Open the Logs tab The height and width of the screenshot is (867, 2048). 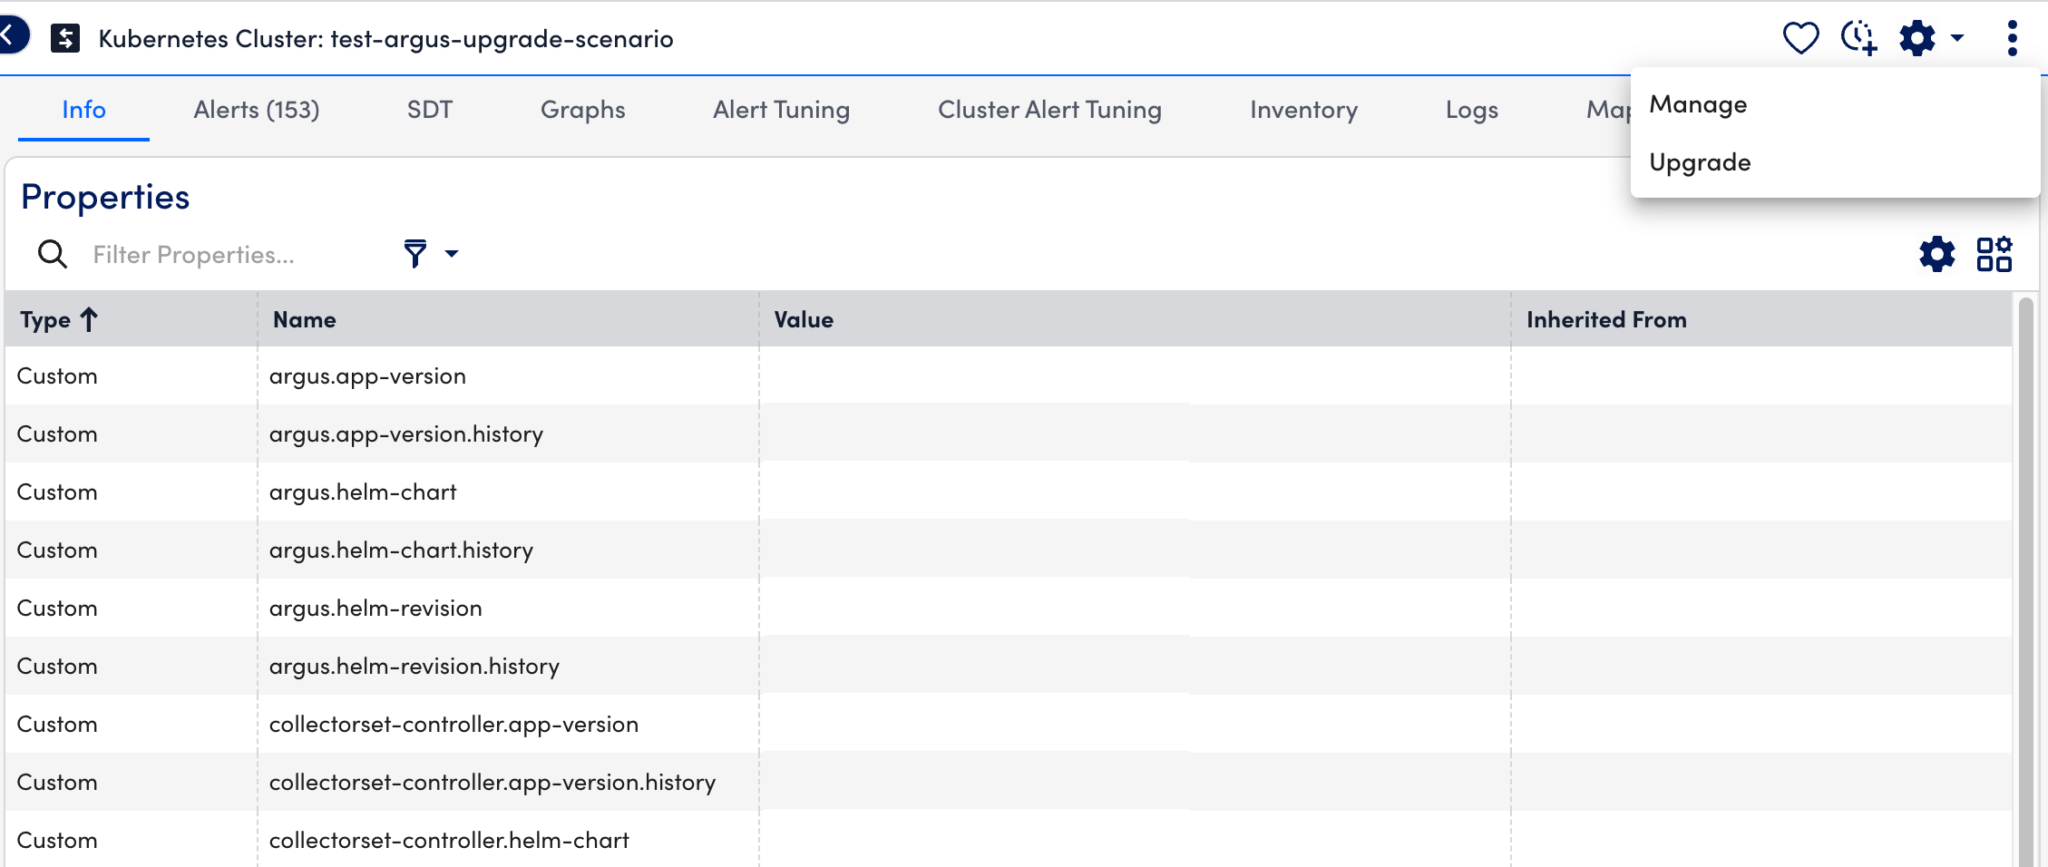coord(1471,110)
